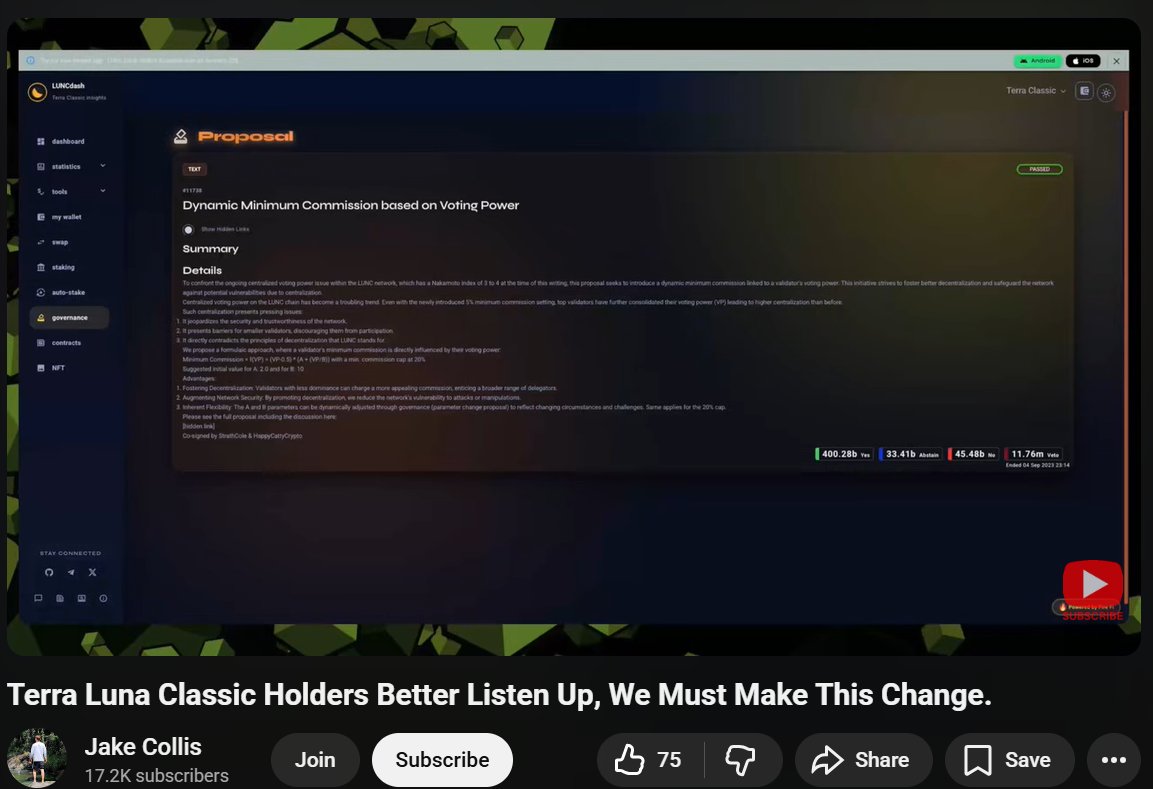The image size is (1153, 789).
Task: Click the 33.41b Abstain vote tally
Action: (x=910, y=454)
